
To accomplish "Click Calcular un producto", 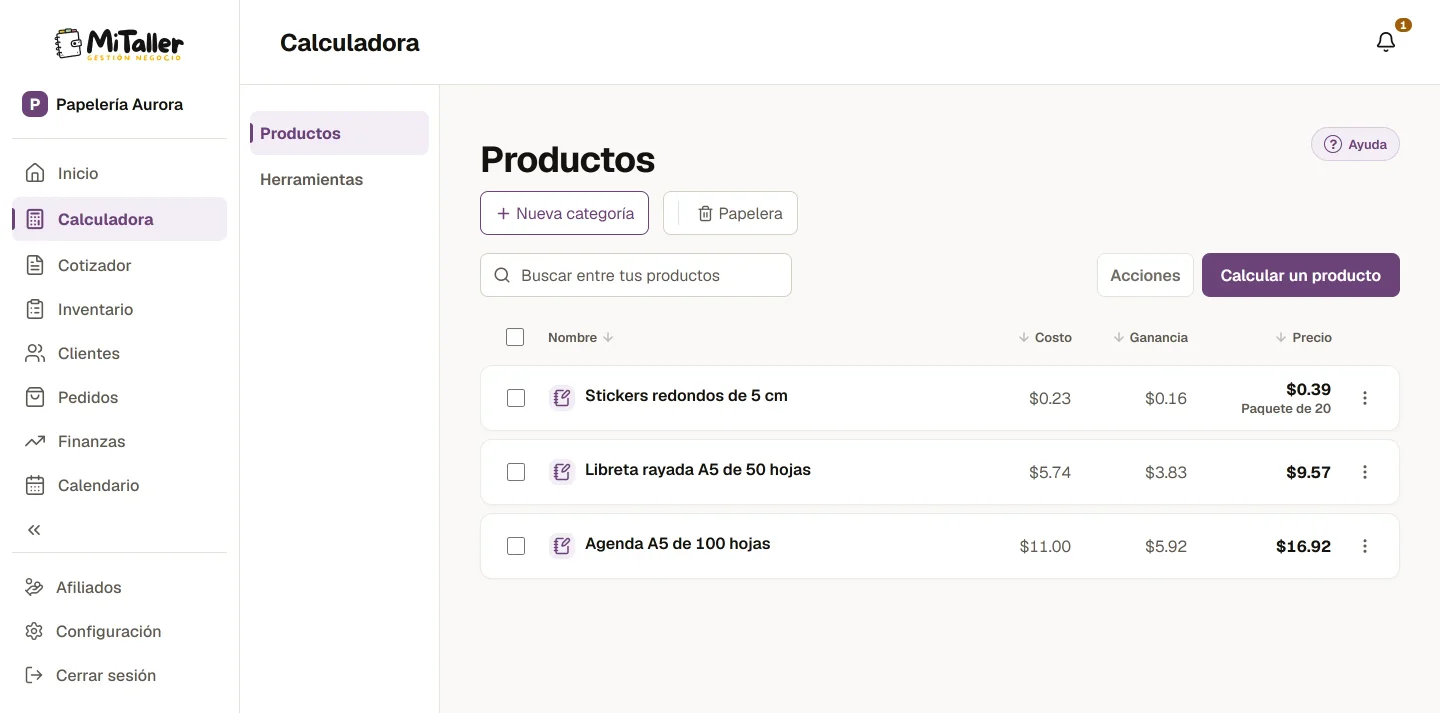I will [1301, 275].
